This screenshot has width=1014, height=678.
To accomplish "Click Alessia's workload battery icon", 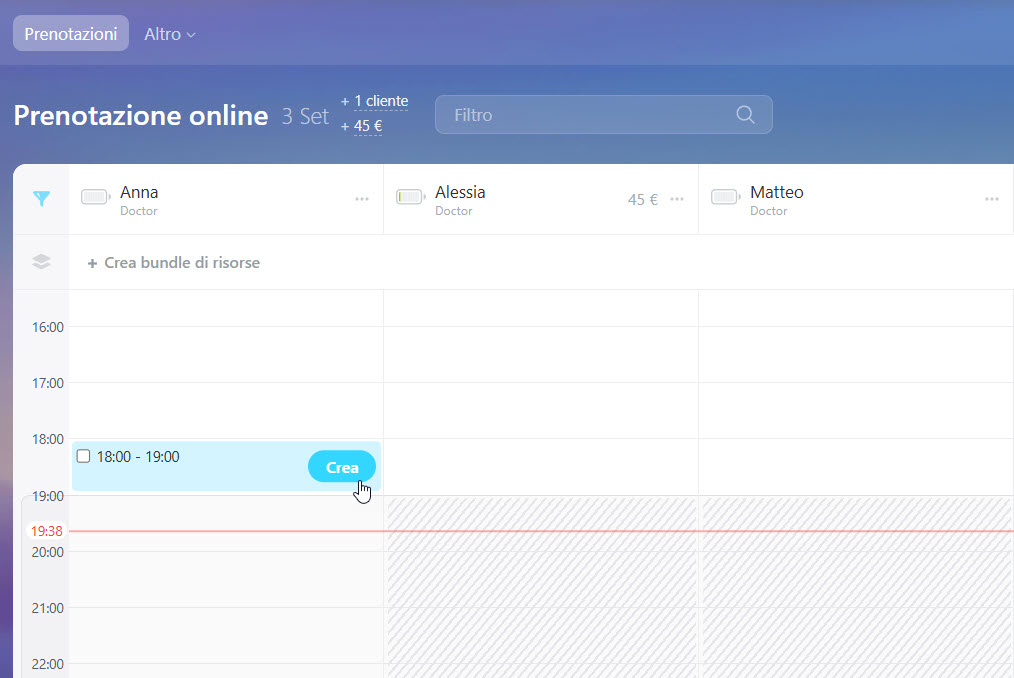I will click(x=411, y=197).
